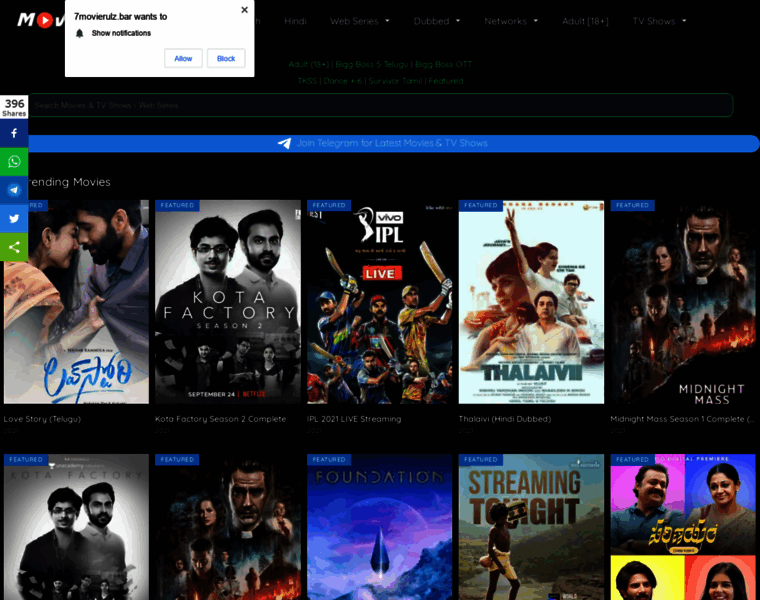Click the Kota Factory Season 2 Complete title

[221, 419]
